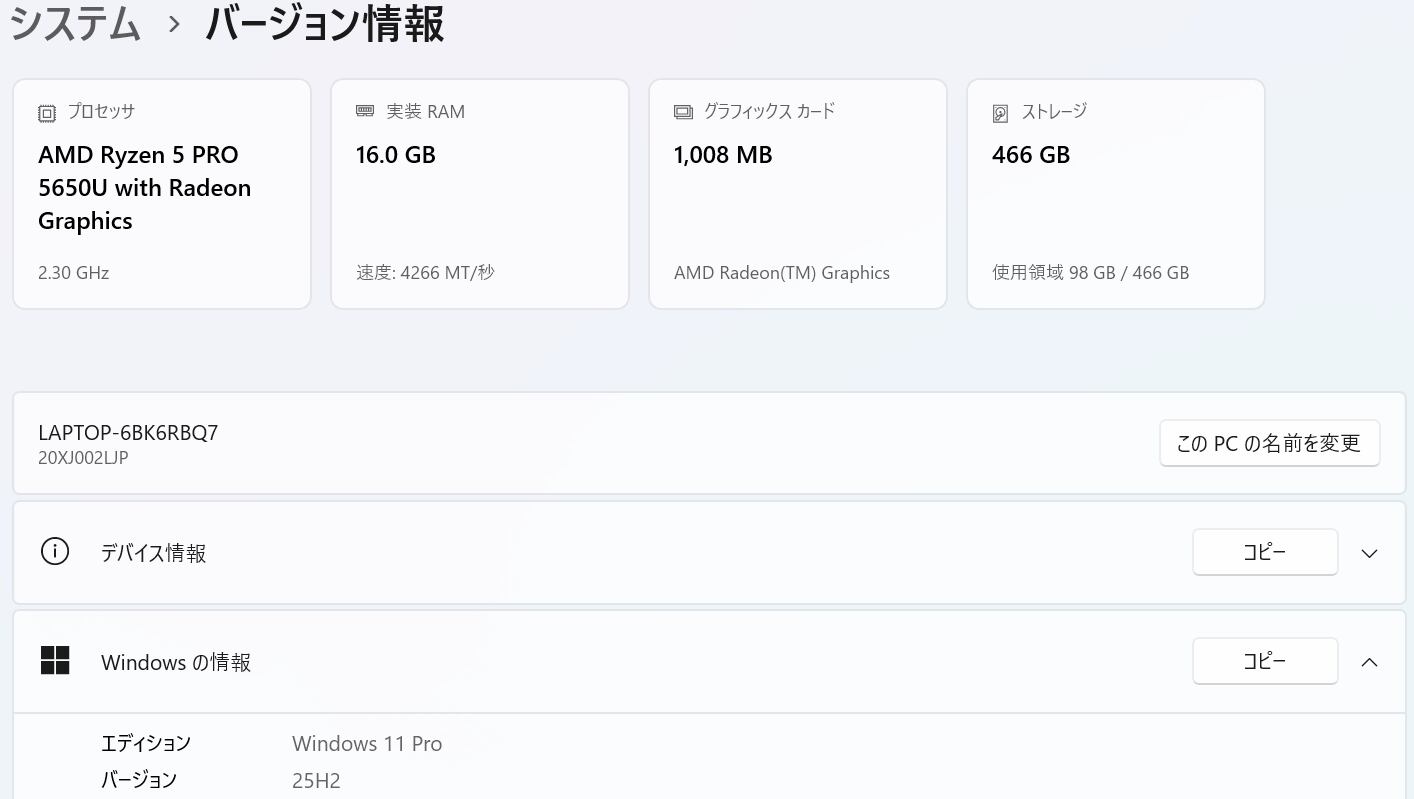Click the AMD Ryzen 5 PRO processor name
The image size is (1414, 799).
coord(145,188)
